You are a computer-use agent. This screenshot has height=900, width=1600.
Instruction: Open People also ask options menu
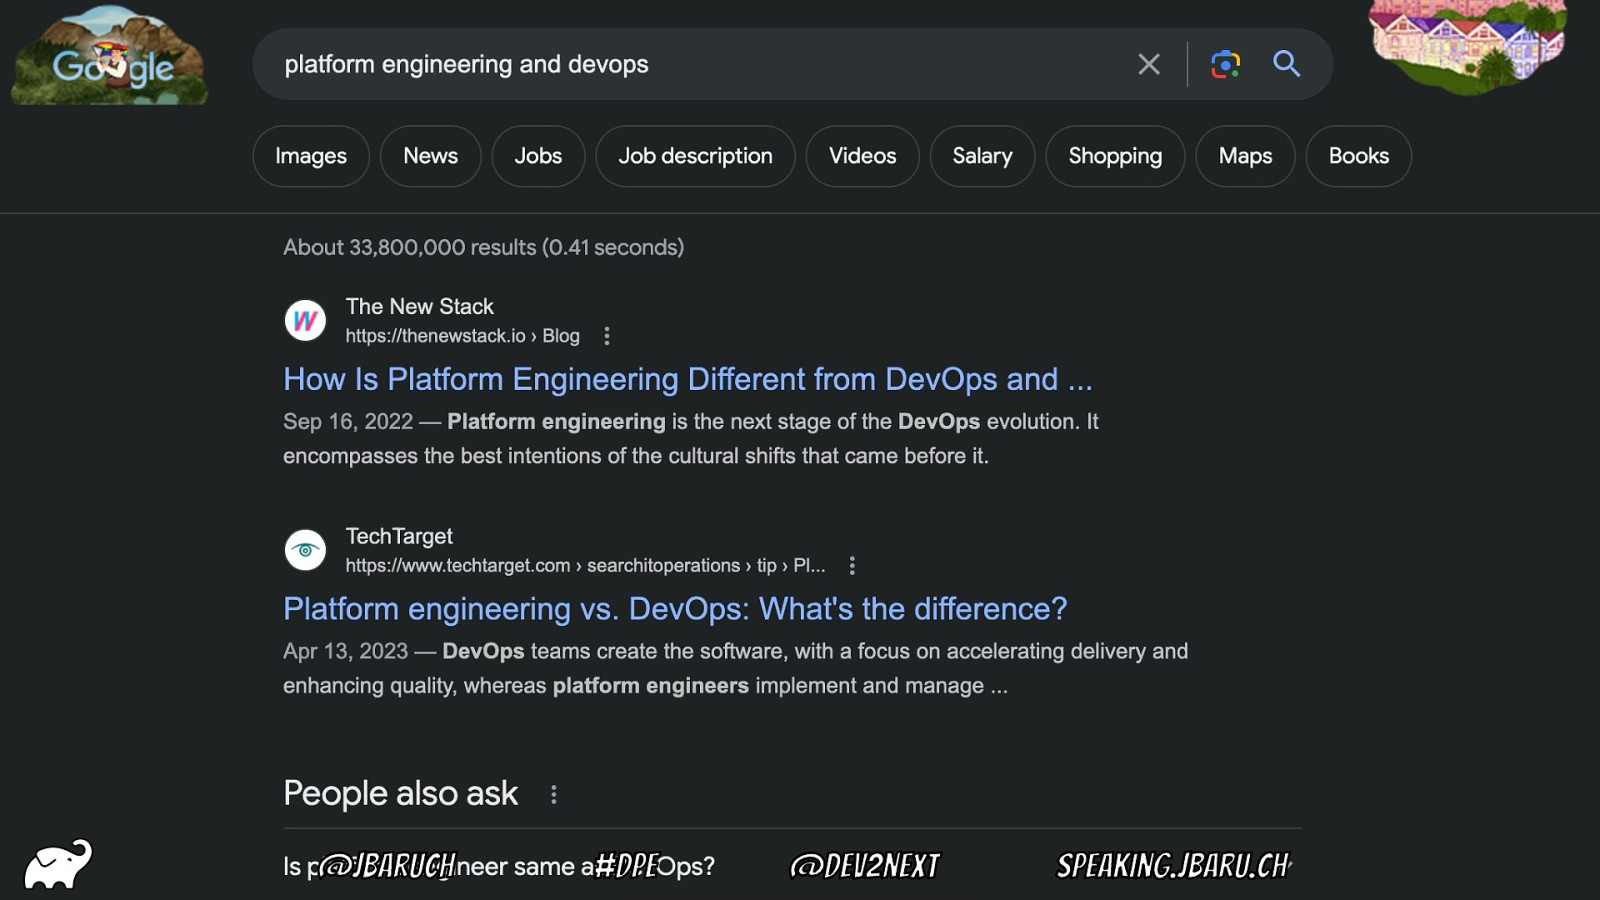[x=554, y=795]
